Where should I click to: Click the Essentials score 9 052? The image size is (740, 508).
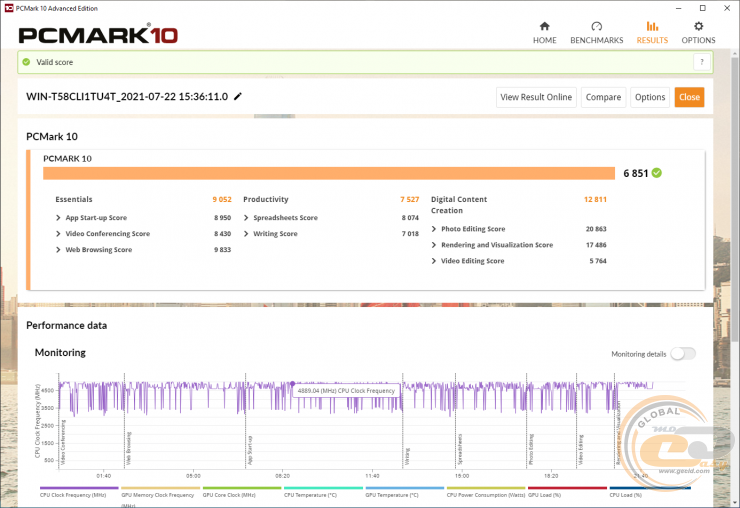point(222,199)
